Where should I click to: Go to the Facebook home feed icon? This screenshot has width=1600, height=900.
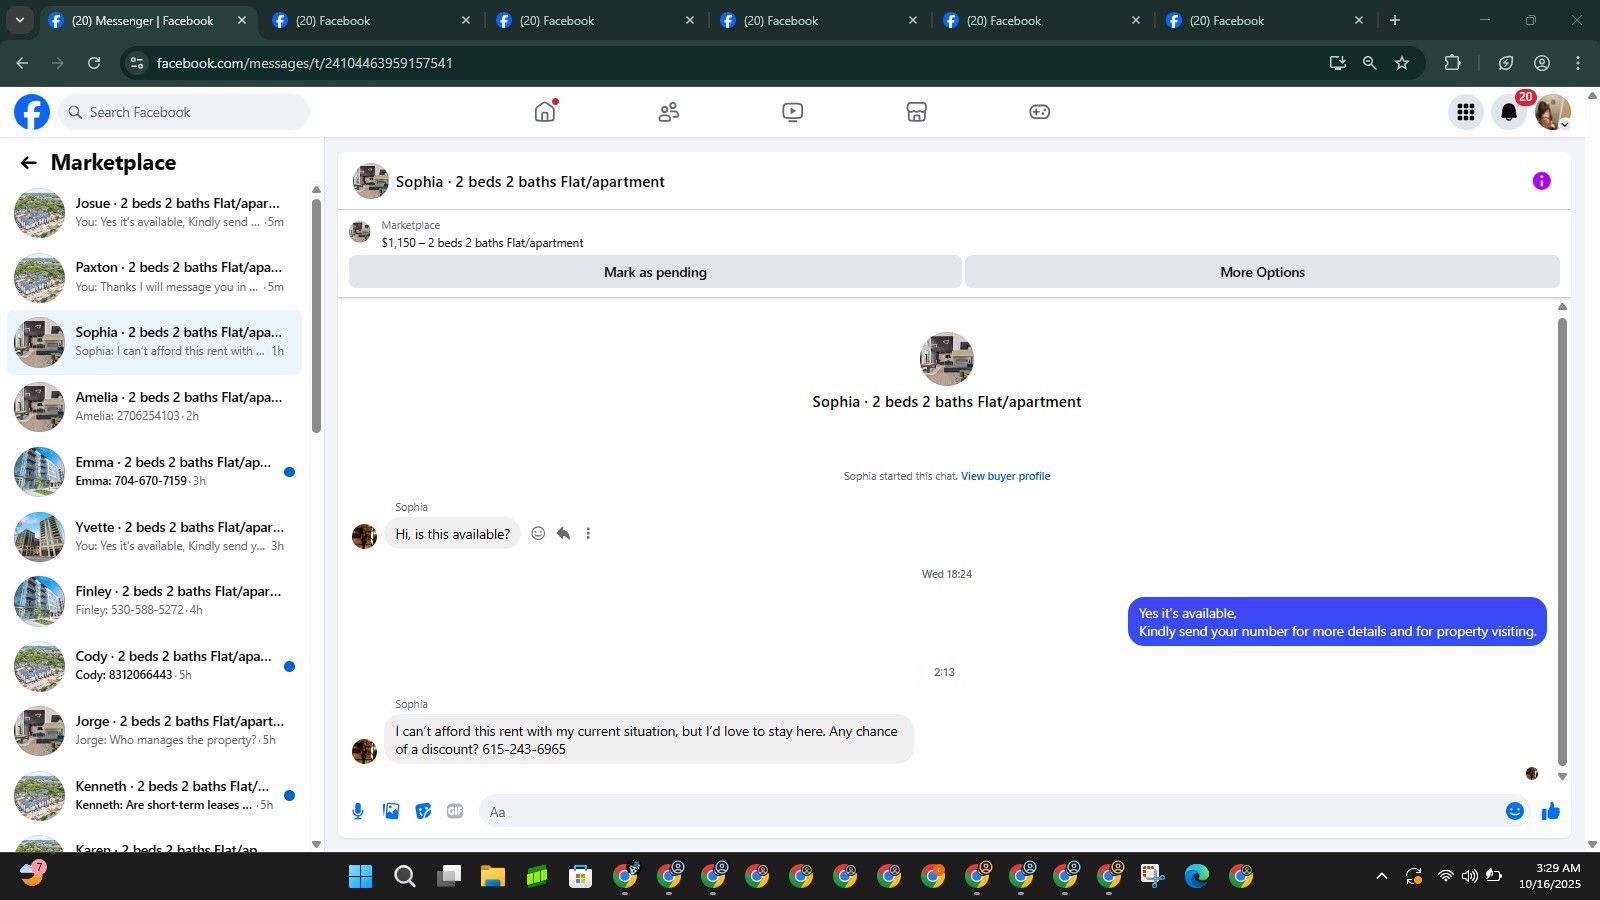[x=545, y=112]
